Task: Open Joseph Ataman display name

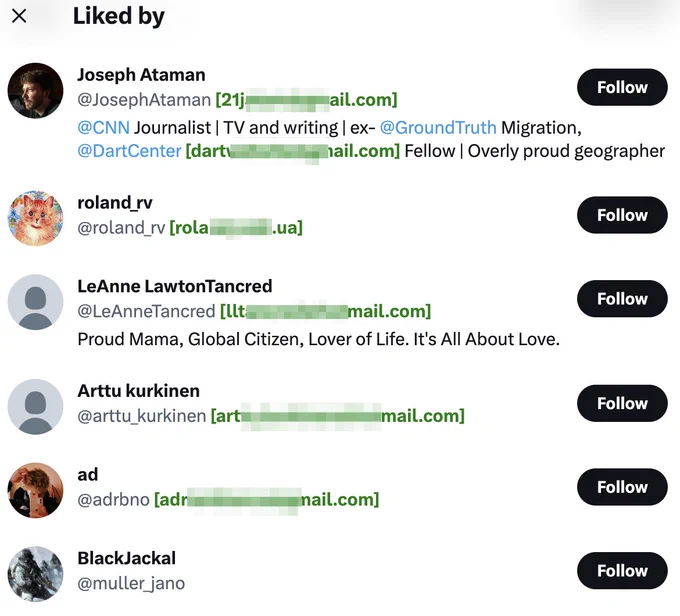Action: [141, 75]
